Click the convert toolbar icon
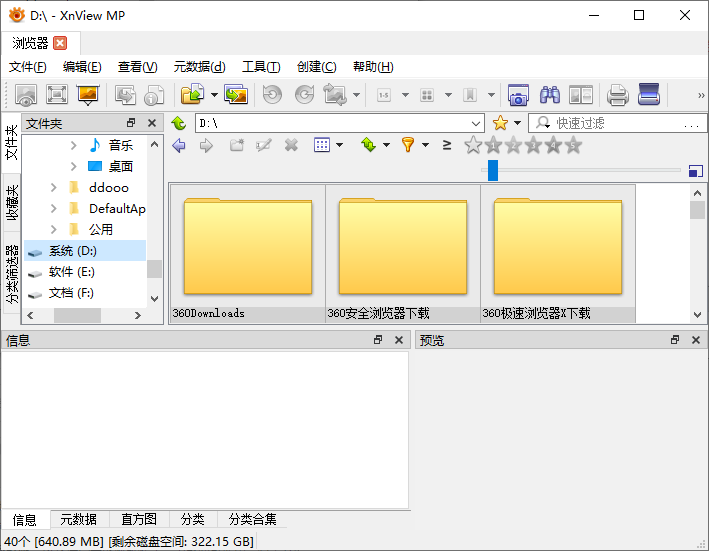Screen dimensions: 709x551 pyautogui.click(x=125, y=95)
